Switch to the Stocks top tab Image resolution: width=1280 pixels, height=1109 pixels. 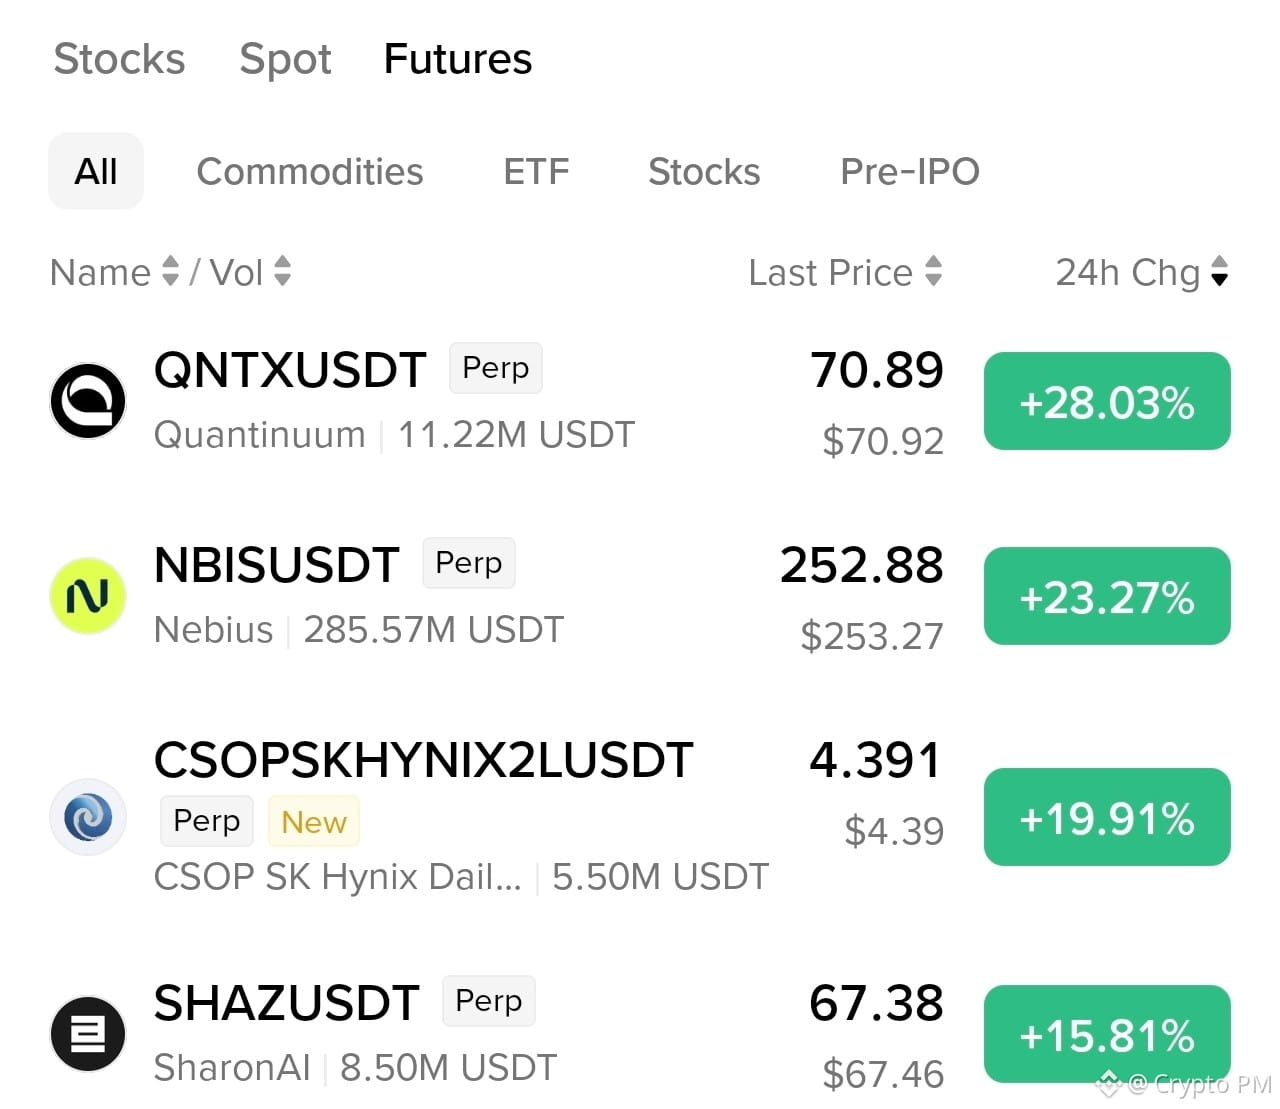pyautogui.click(x=119, y=59)
